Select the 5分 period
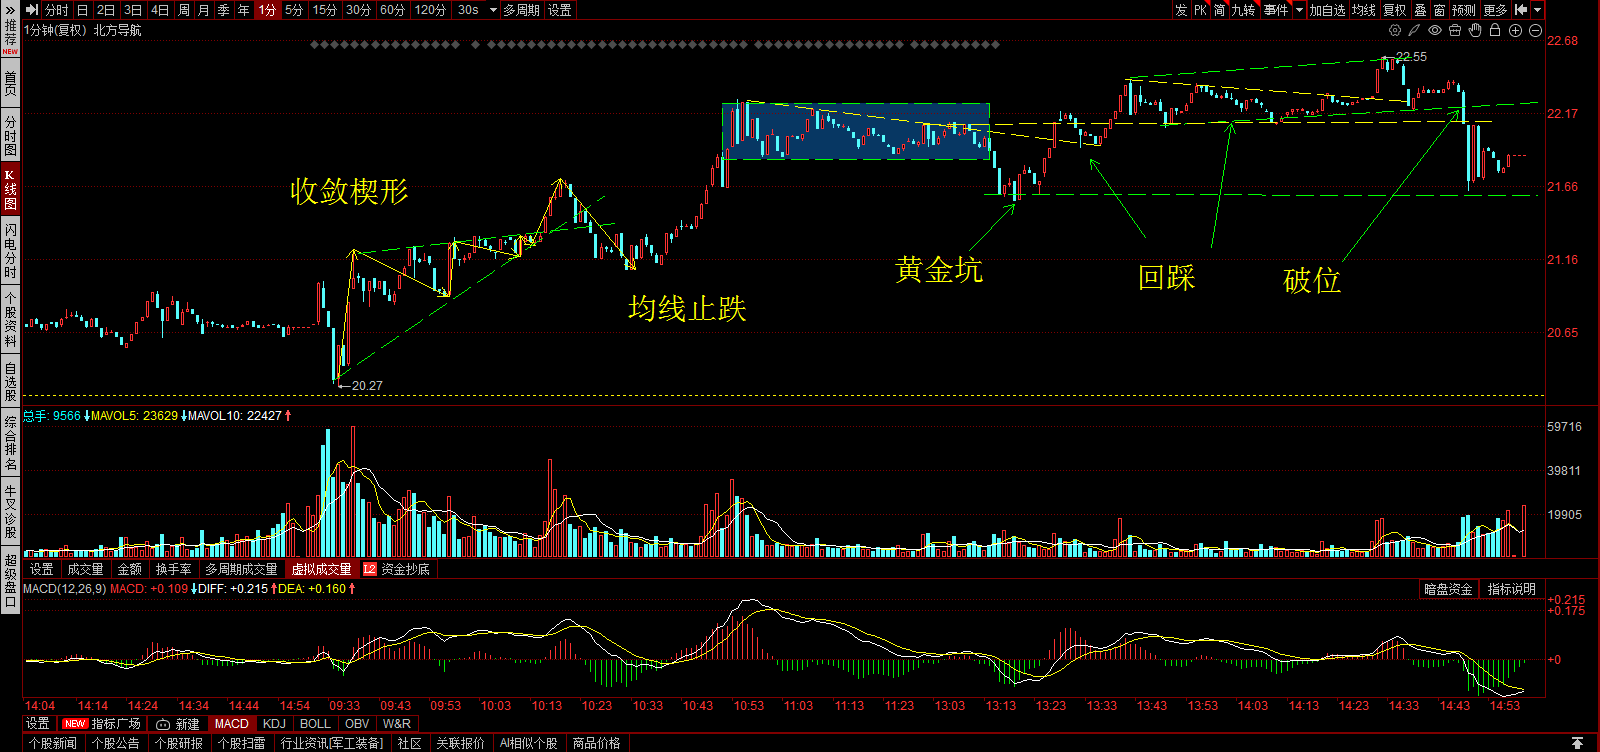 pyautogui.click(x=294, y=10)
